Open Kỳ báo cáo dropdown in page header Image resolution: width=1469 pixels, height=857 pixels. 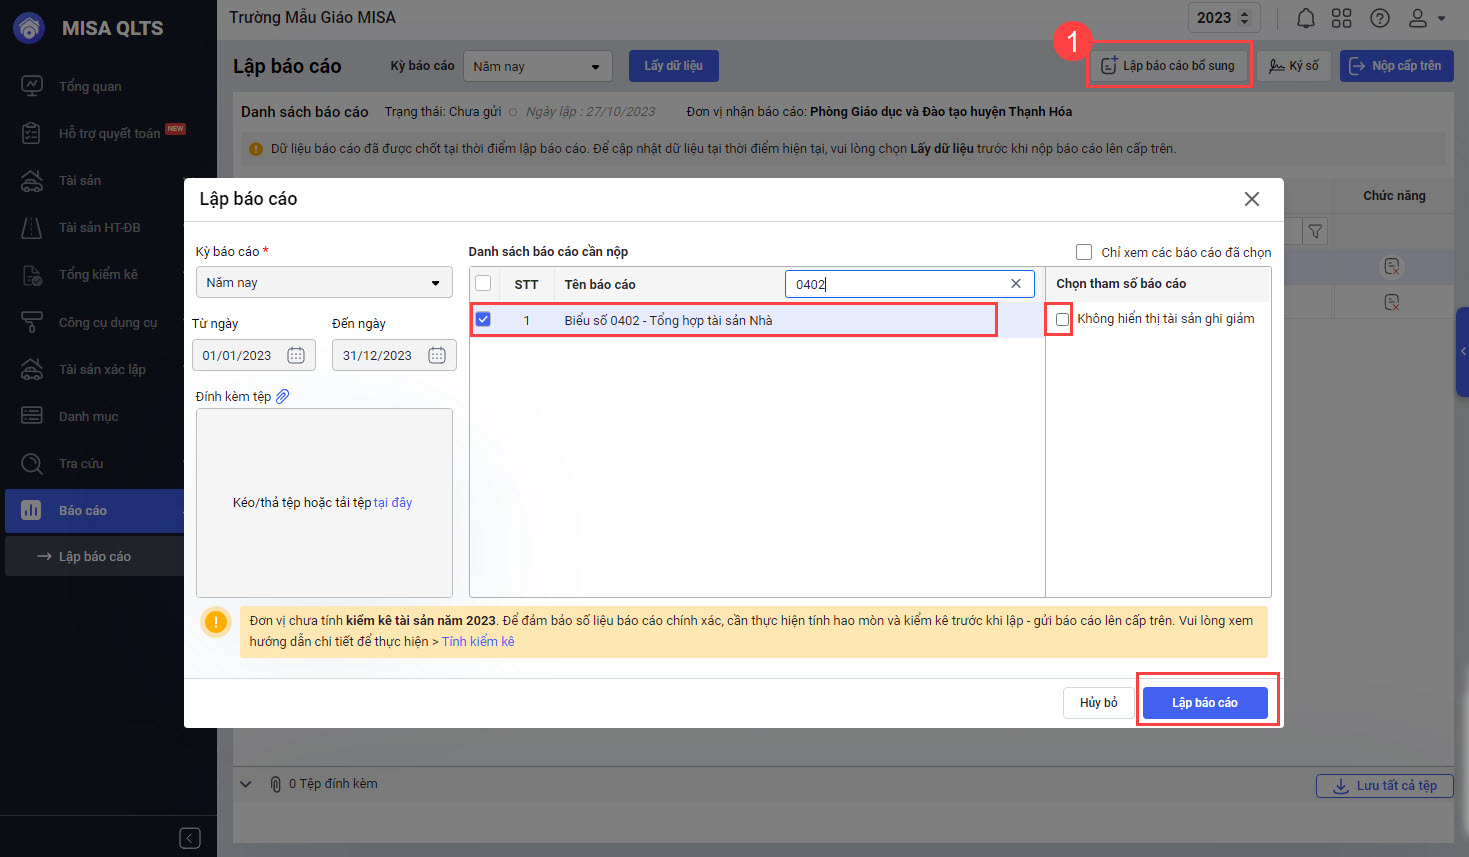(x=539, y=66)
